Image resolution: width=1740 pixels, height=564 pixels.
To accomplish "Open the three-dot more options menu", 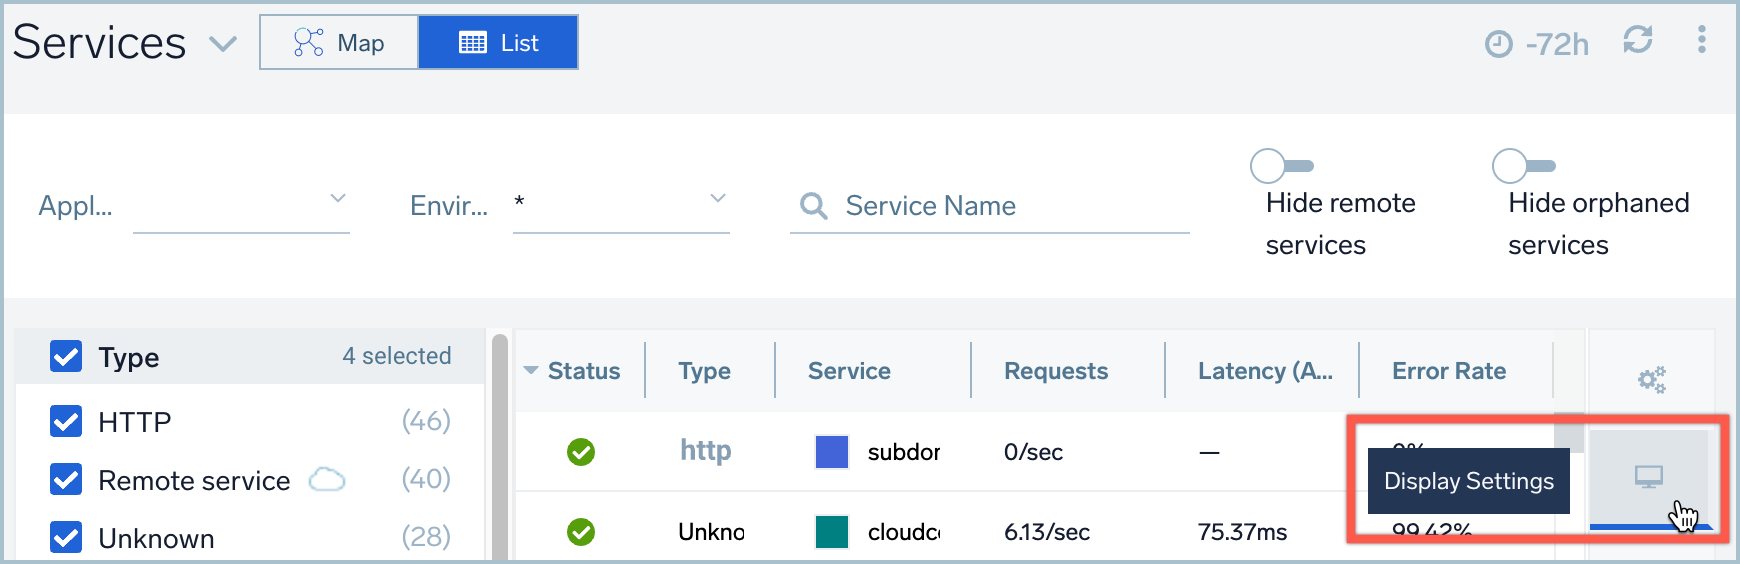I will (x=1701, y=40).
